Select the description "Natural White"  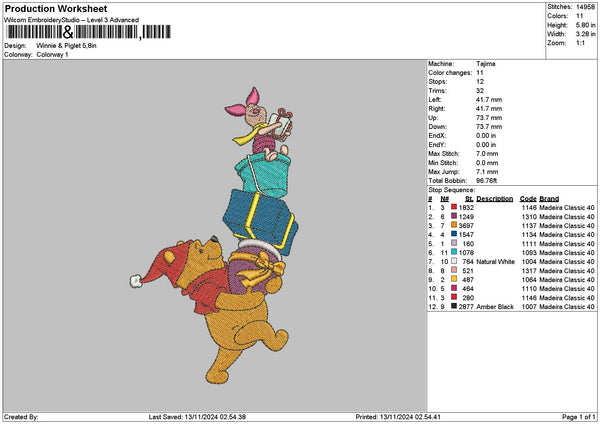(x=496, y=261)
